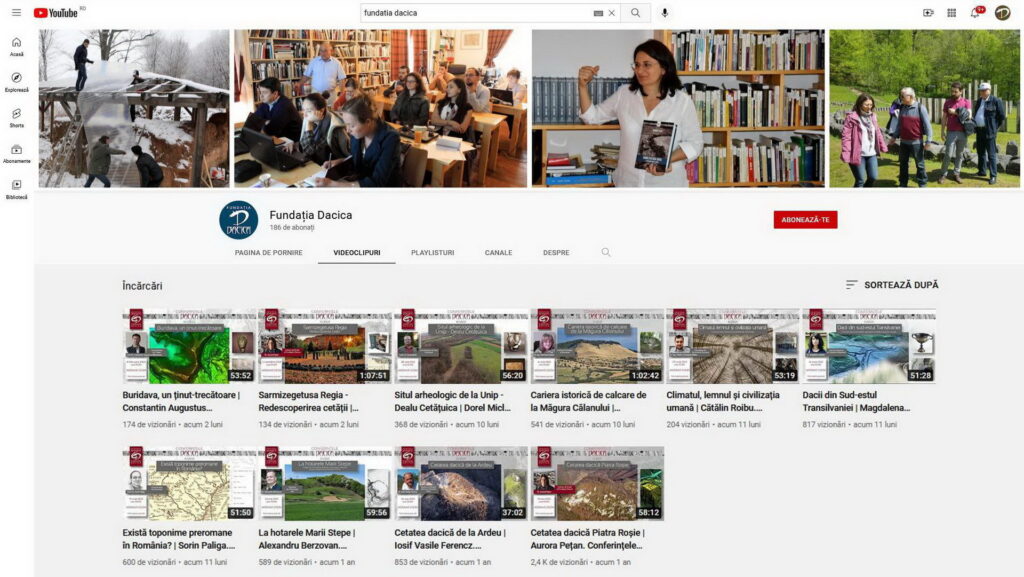
Task: Open the Shorts sidebar item
Action: pyautogui.click(x=16, y=118)
